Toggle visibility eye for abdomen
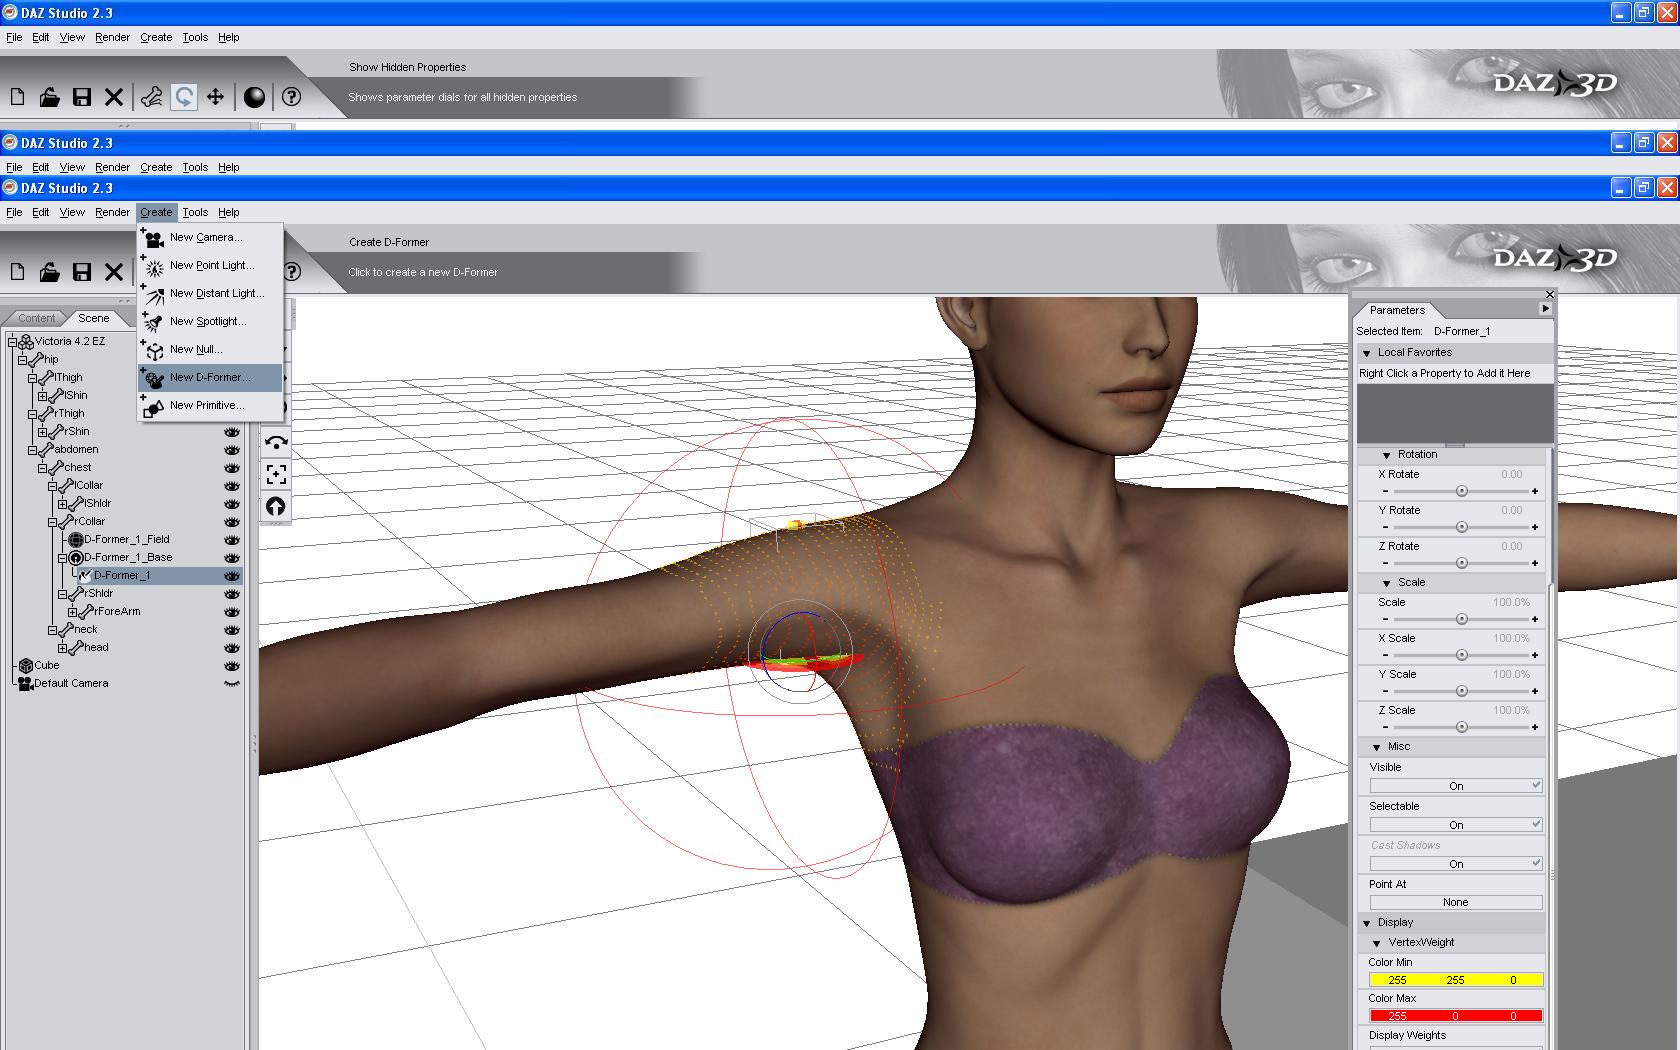1680x1050 pixels. click(232, 450)
